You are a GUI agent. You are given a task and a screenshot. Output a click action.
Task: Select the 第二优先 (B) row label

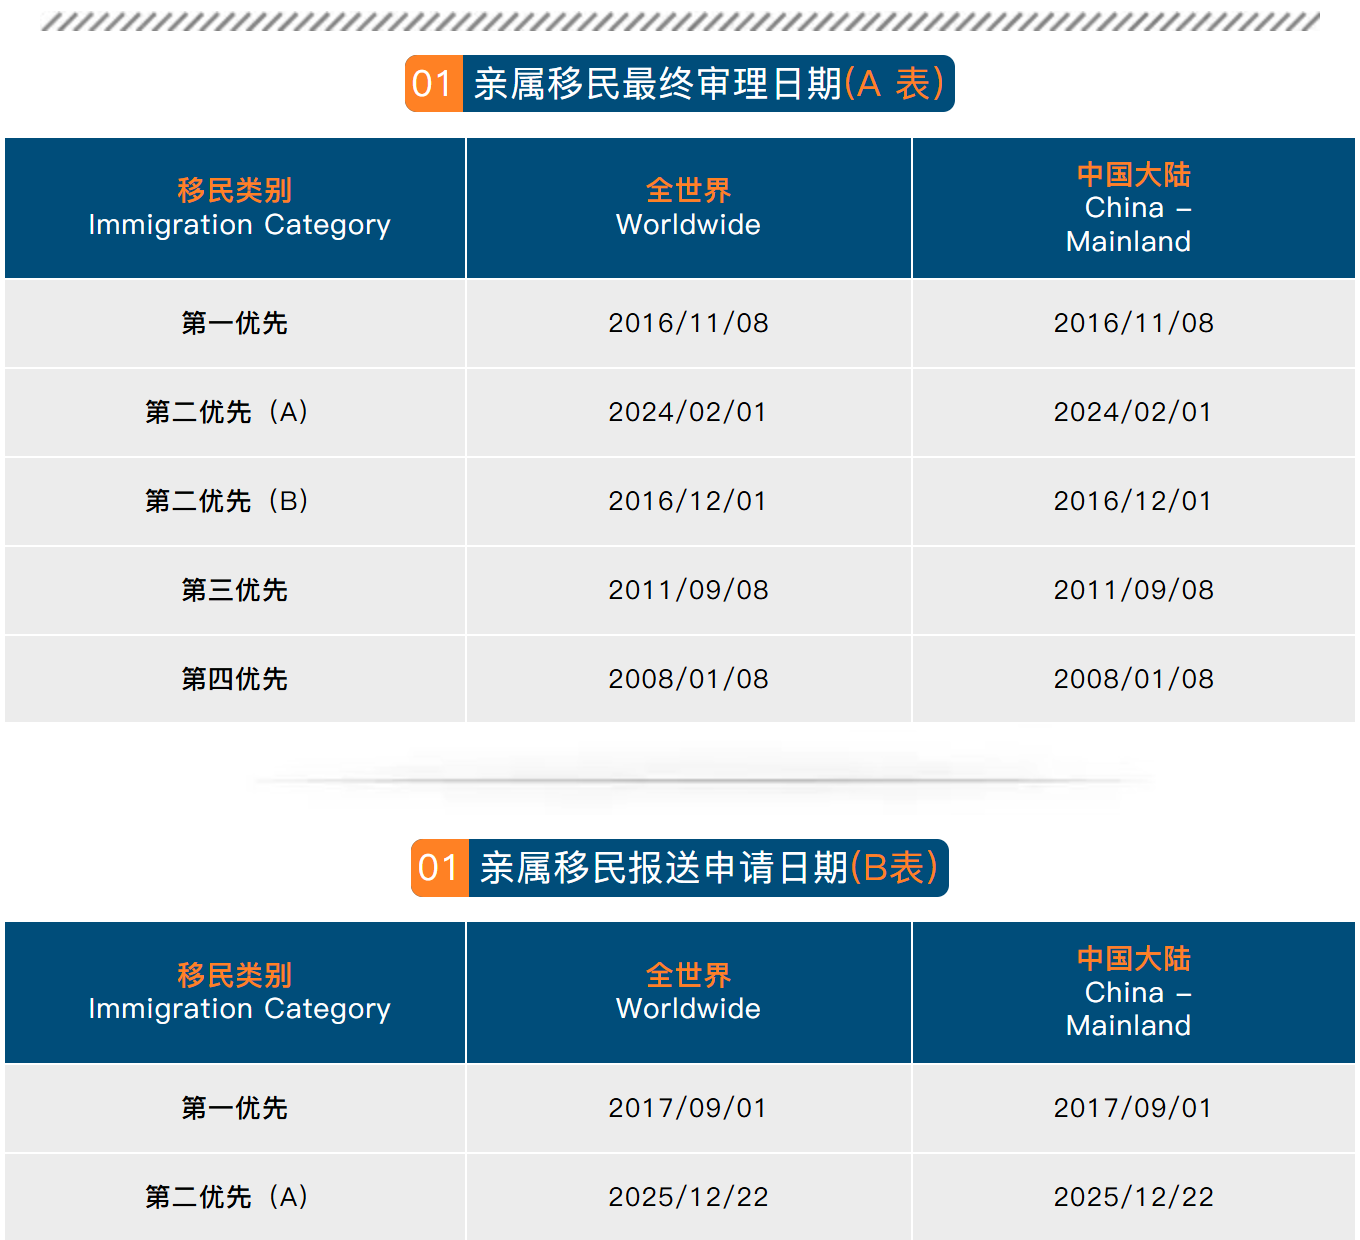[x=227, y=501]
